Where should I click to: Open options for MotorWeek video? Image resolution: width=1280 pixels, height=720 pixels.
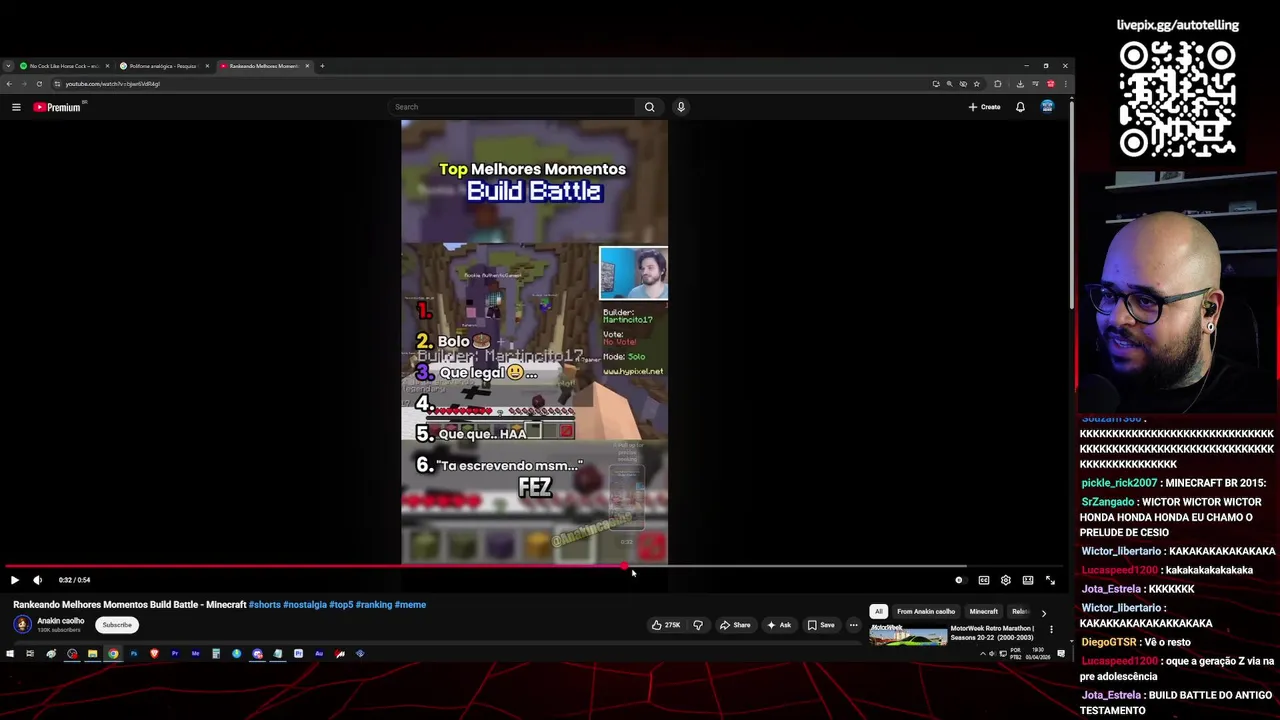pos(1051,630)
